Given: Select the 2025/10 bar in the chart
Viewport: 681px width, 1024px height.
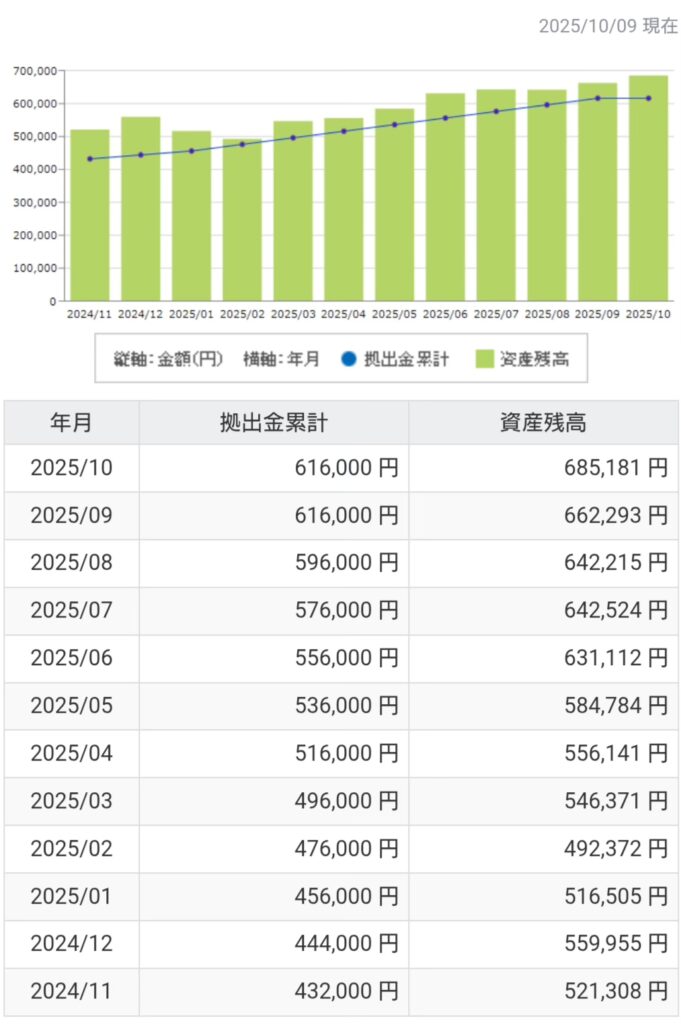Looking at the screenshot, I should tap(648, 190).
